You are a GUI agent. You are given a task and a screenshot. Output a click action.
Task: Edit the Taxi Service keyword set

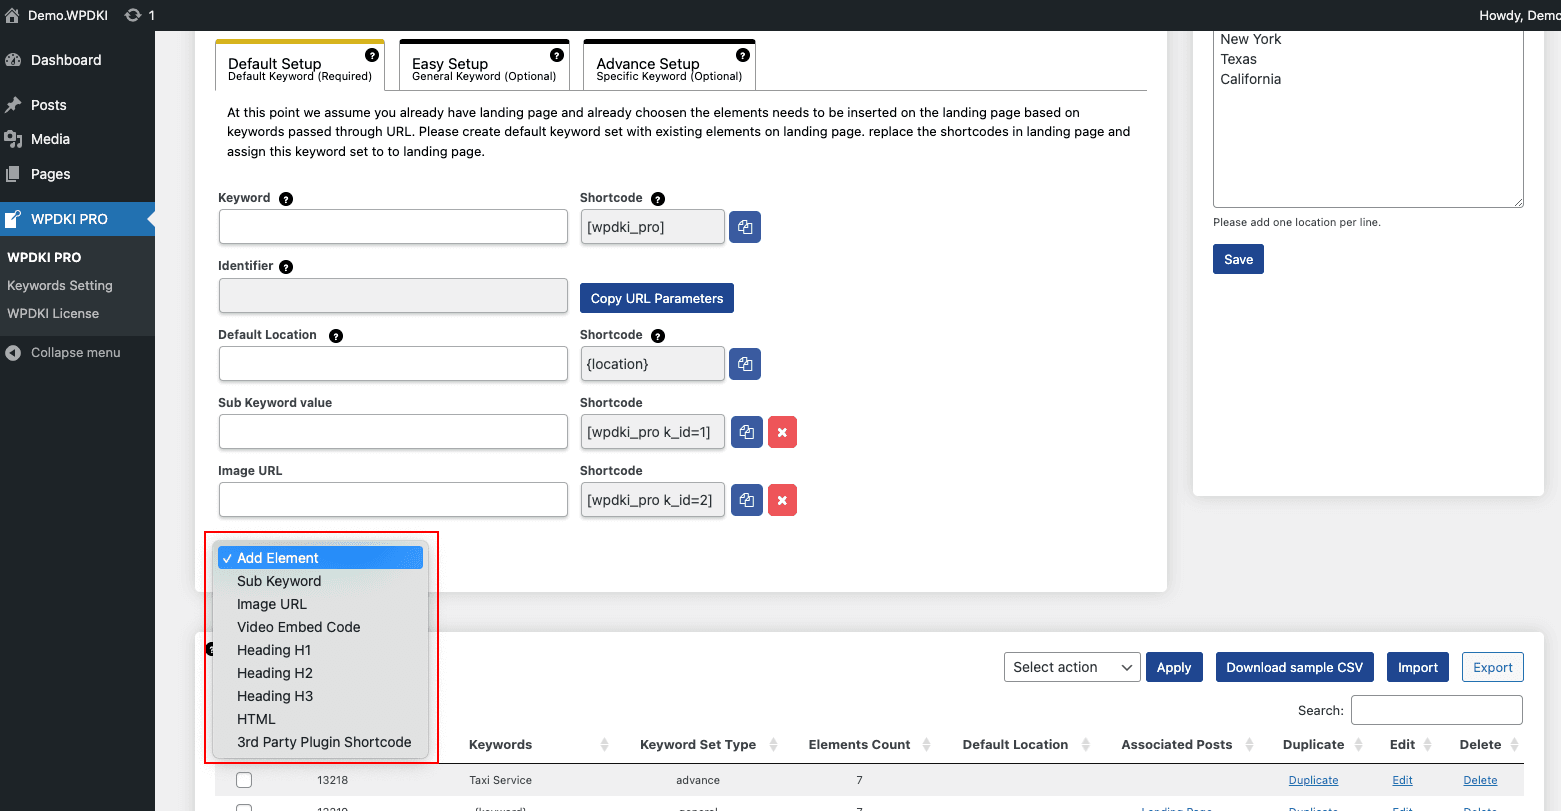1402,780
